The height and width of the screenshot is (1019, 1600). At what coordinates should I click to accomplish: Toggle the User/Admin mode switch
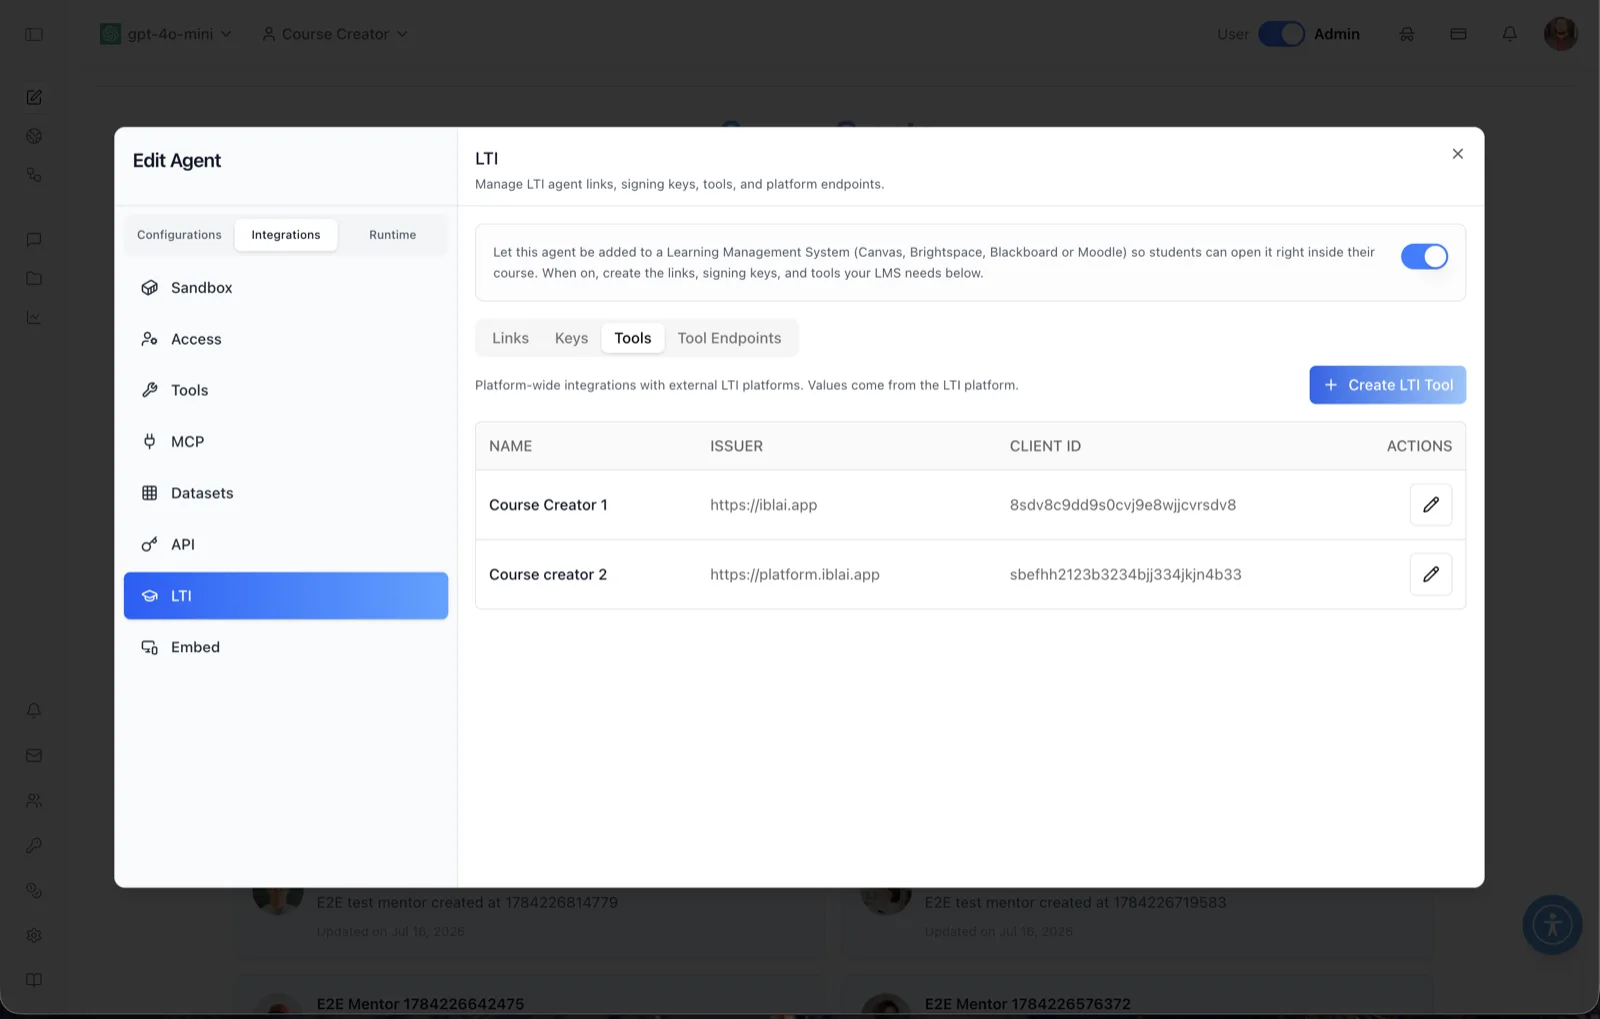(x=1281, y=34)
